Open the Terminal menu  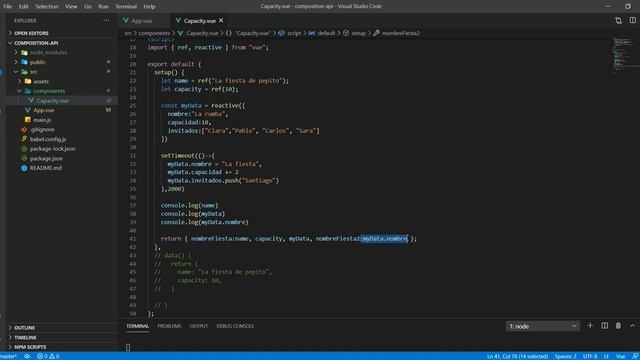tap(126, 7)
